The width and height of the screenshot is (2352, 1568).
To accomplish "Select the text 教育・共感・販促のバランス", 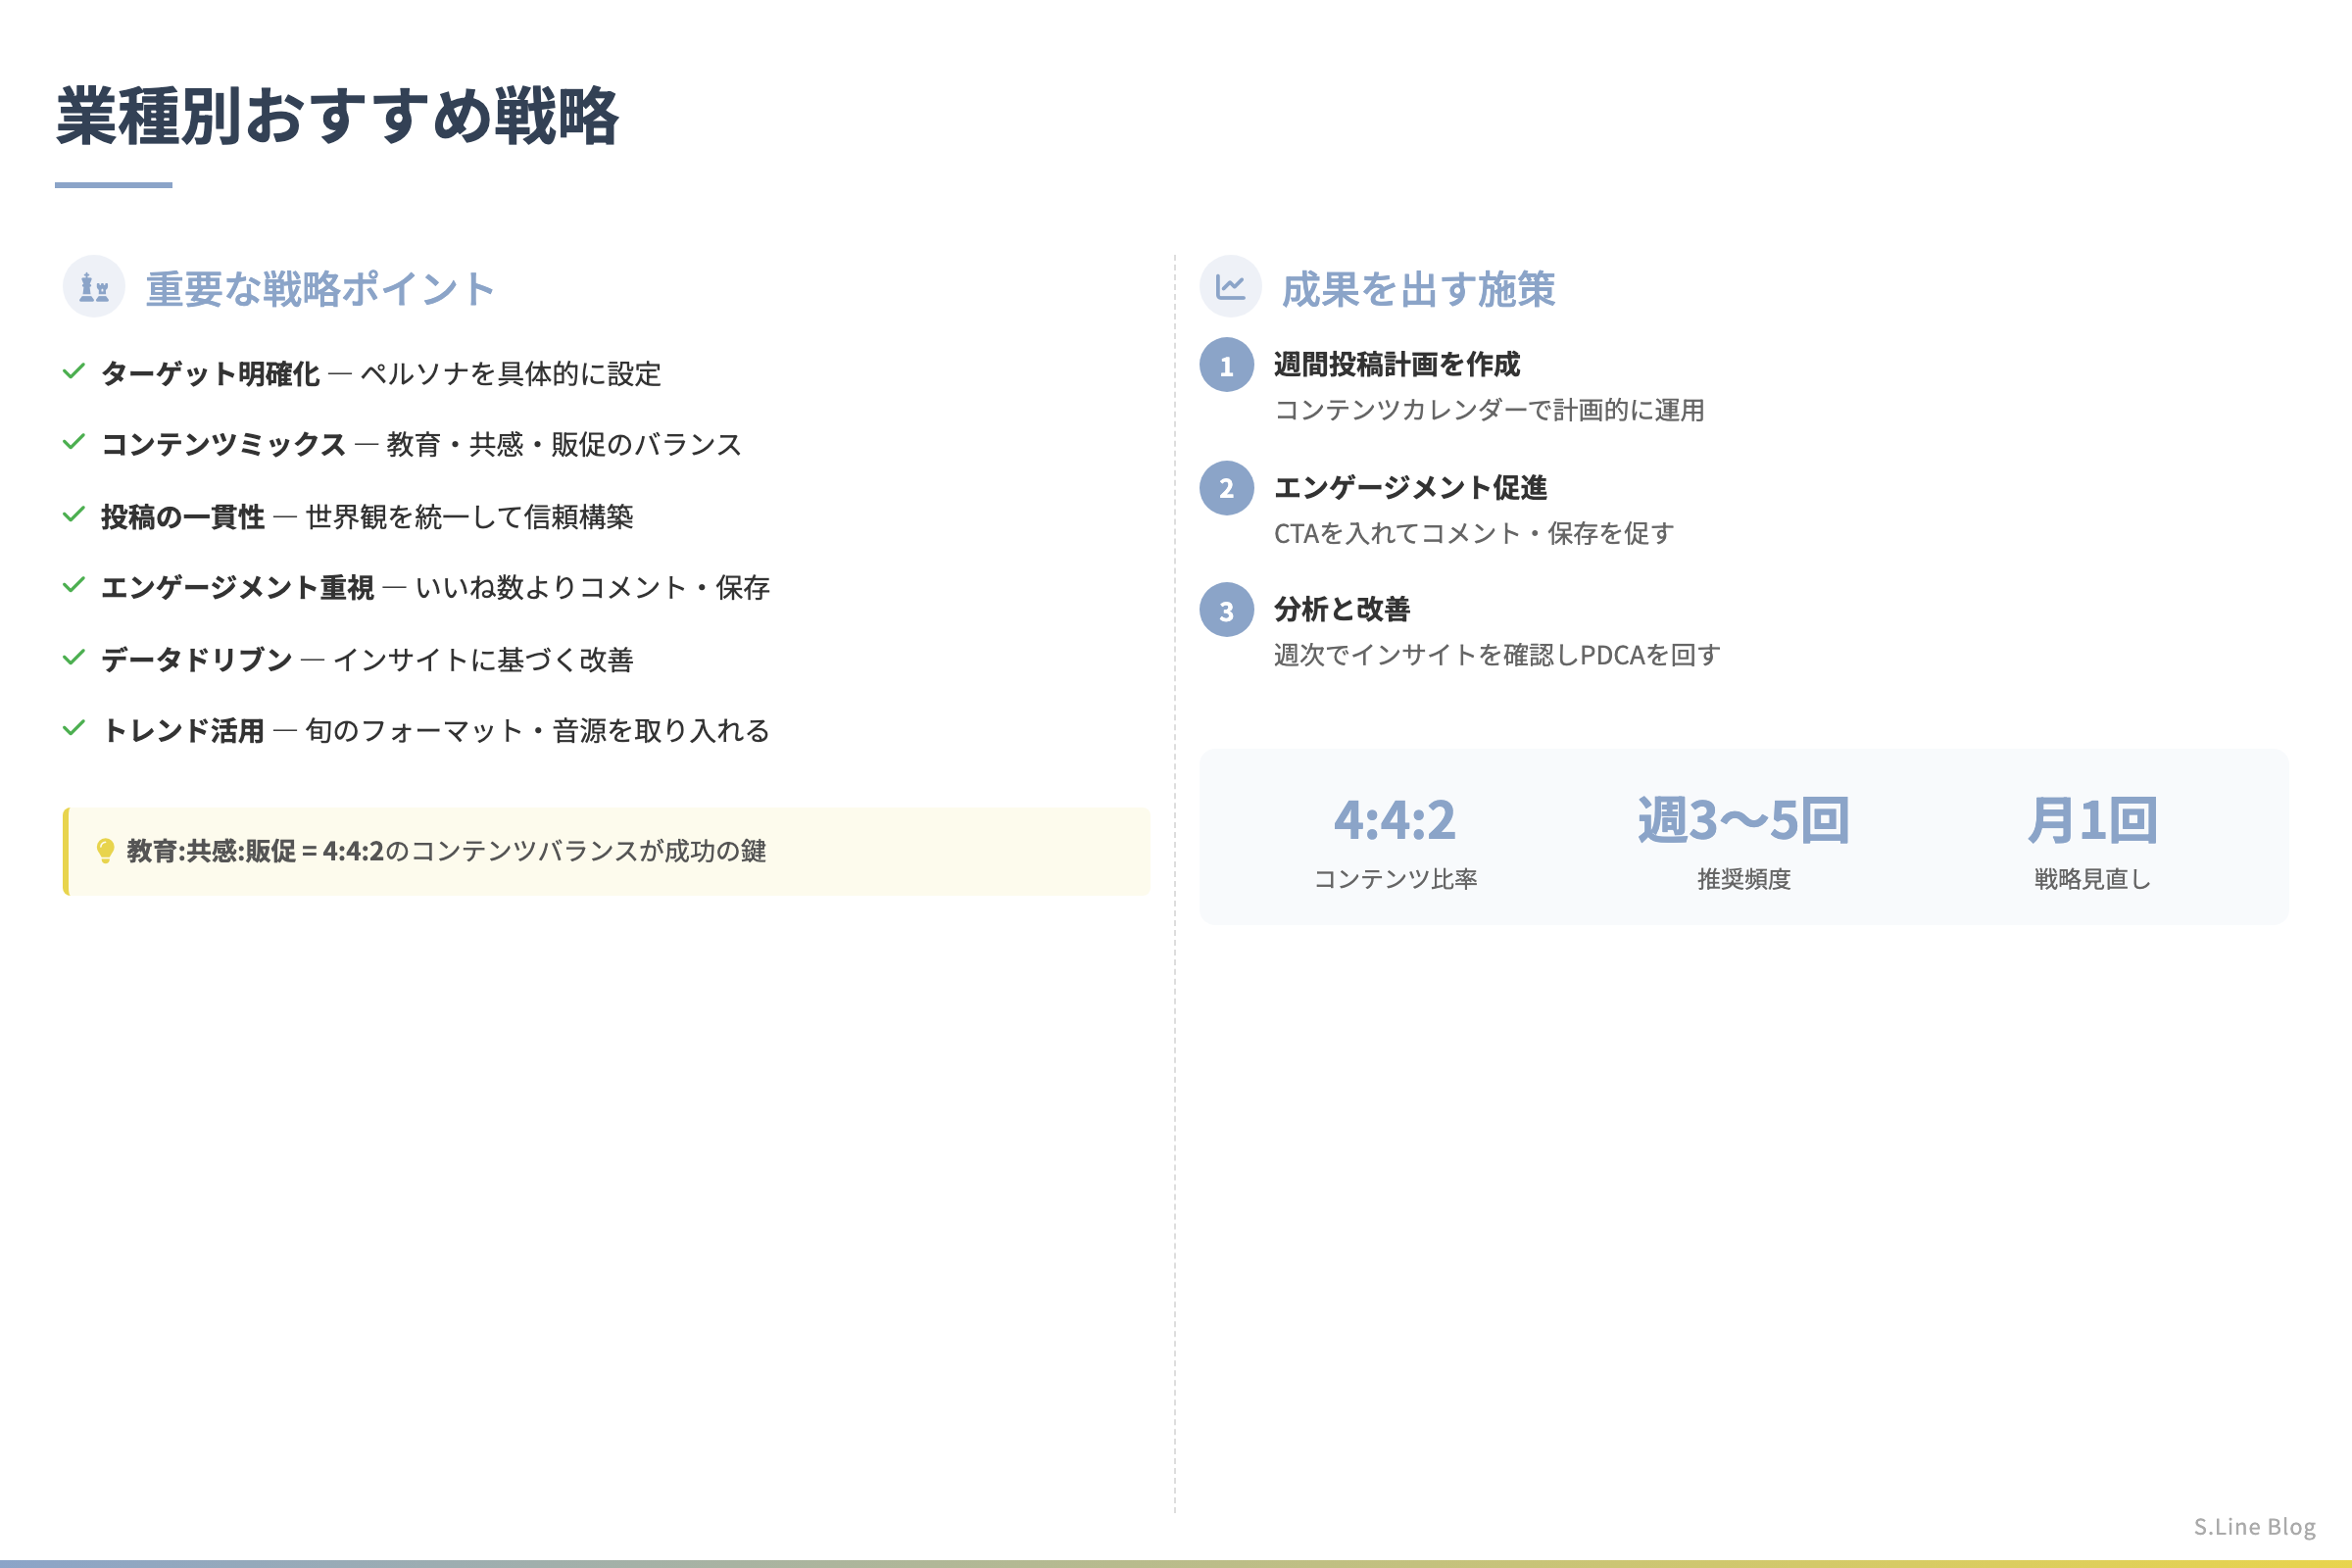I will [564, 445].
